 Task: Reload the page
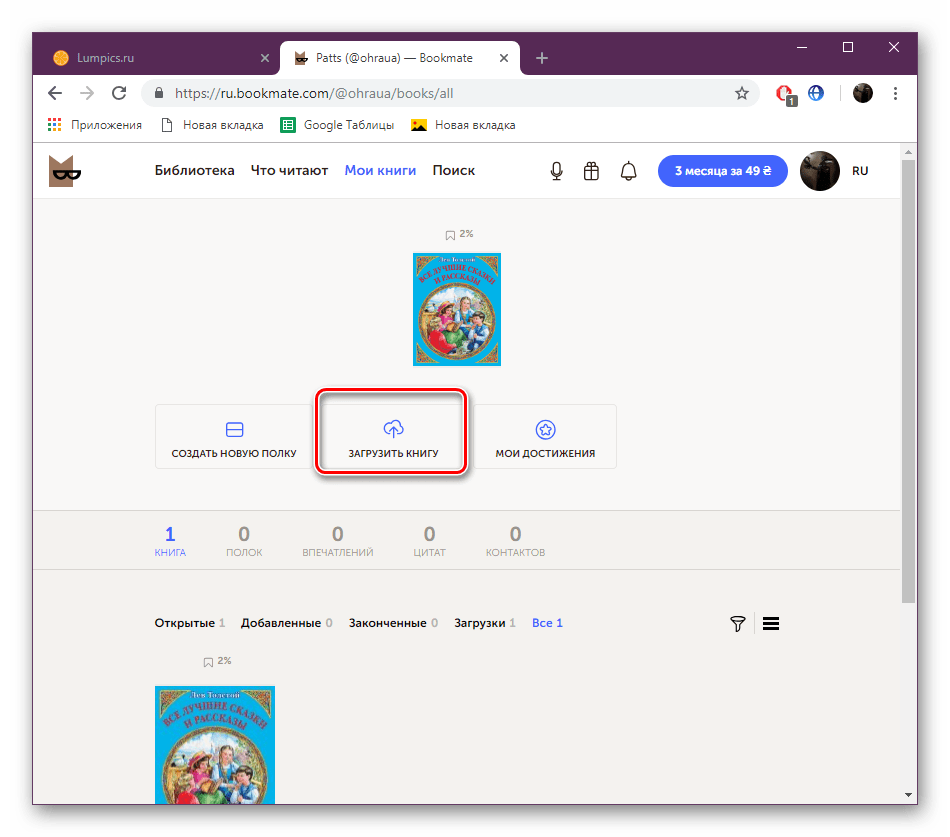119,93
